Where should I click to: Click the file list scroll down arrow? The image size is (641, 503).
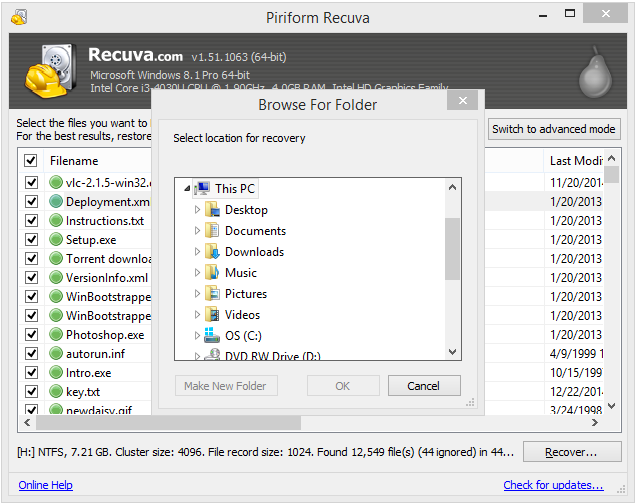(x=612, y=406)
